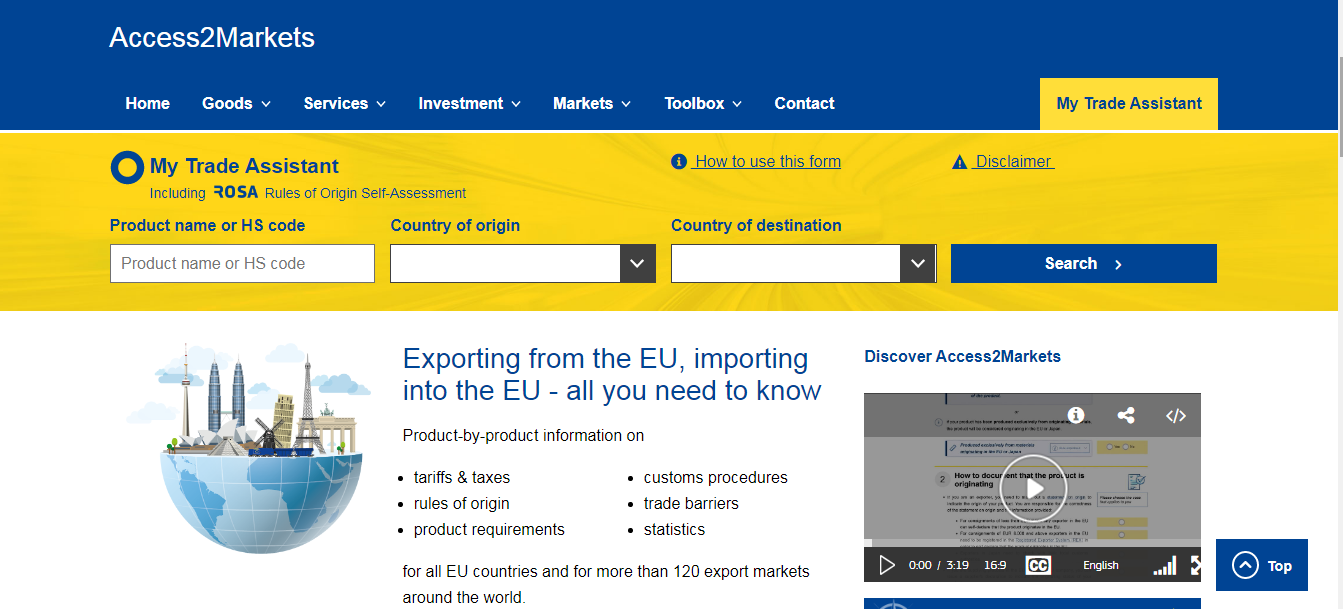The height and width of the screenshot is (609, 1343).
Task: Click the Top button to return up
Action: [1264, 565]
